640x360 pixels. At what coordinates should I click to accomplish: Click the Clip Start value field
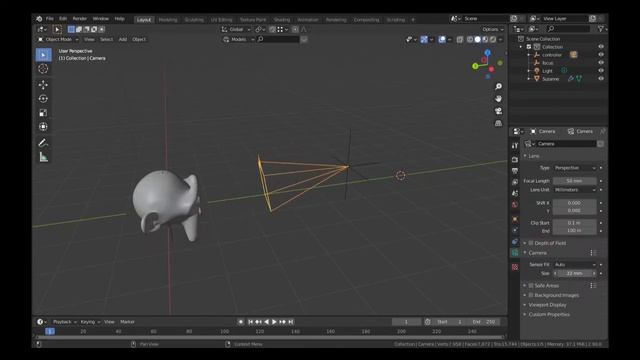tap(575, 223)
